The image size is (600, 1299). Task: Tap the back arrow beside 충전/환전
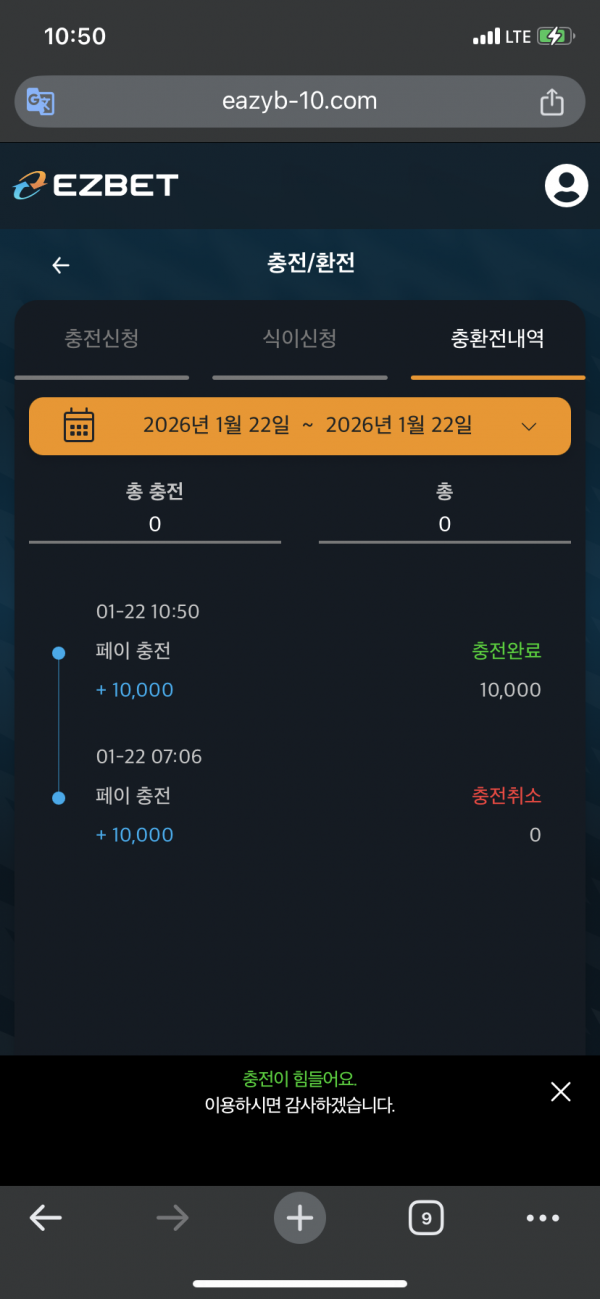click(61, 265)
